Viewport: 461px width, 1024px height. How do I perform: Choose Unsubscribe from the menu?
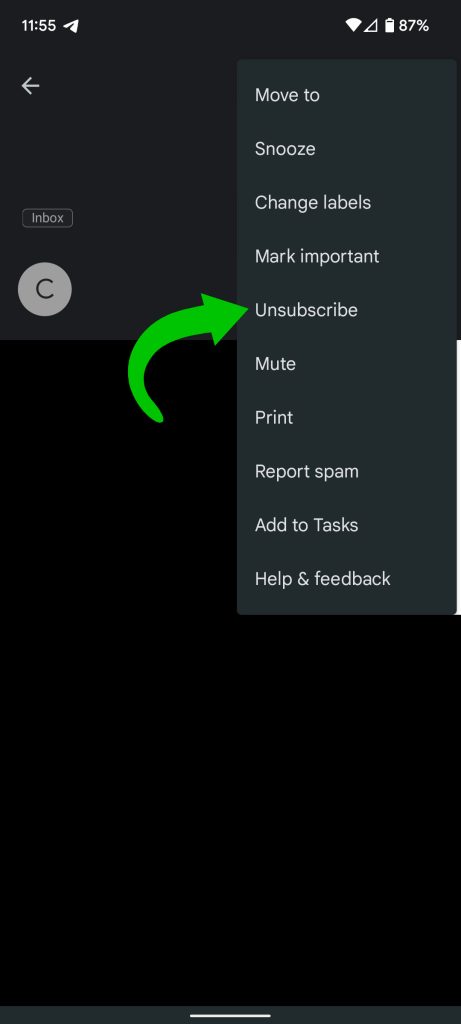[347, 310]
